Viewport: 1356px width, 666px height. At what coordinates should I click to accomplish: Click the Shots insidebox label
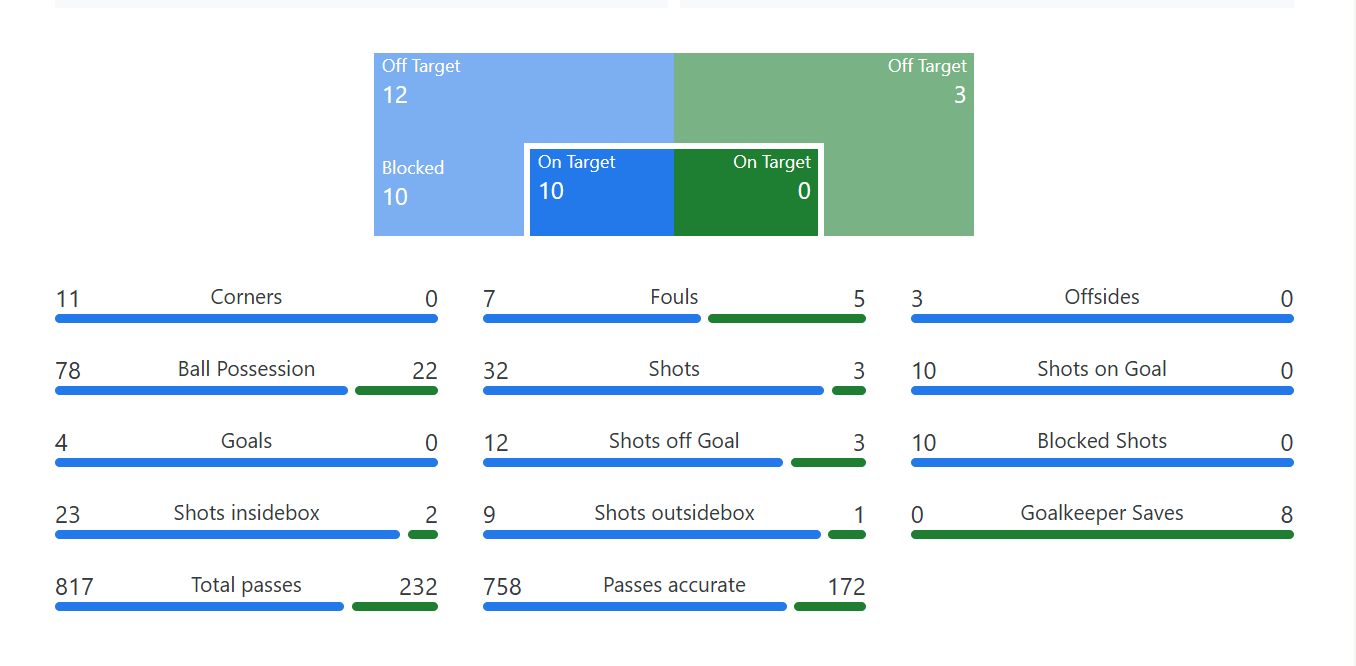point(246,513)
